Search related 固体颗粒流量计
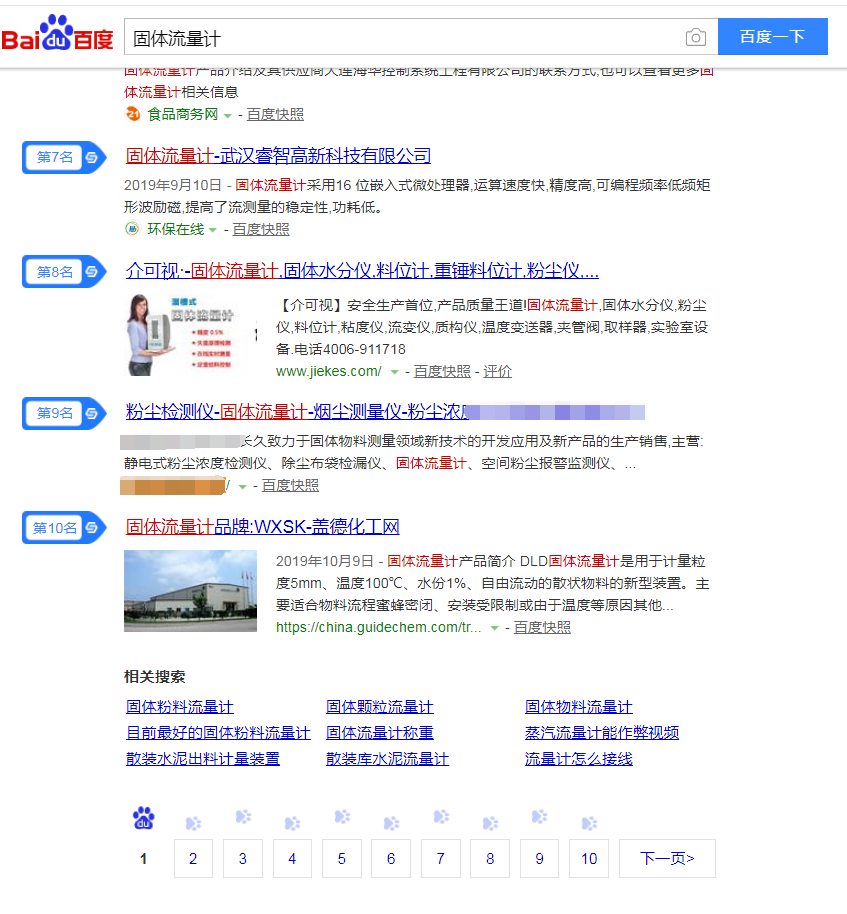Image resolution: width=847 pixels, height=914 pixels. pyautogui.click(x=379, y=707)
